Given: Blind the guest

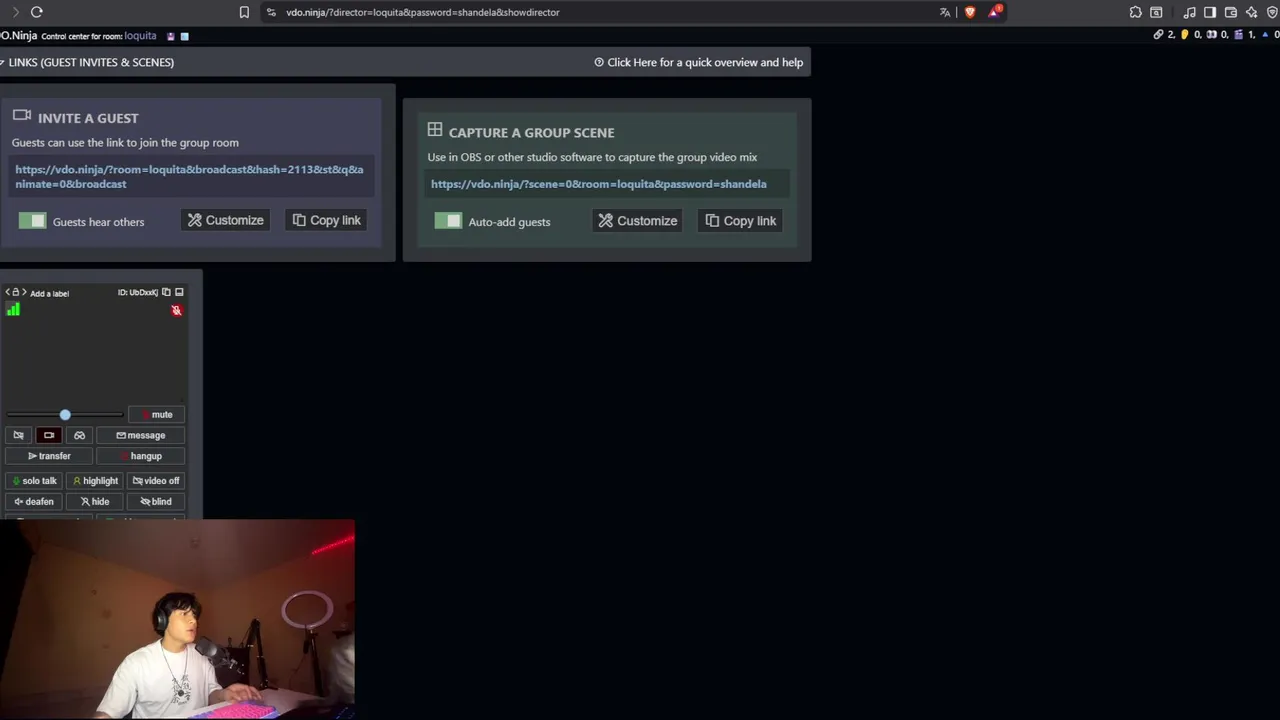Looking at the screenshot, I should pos(156,502).
